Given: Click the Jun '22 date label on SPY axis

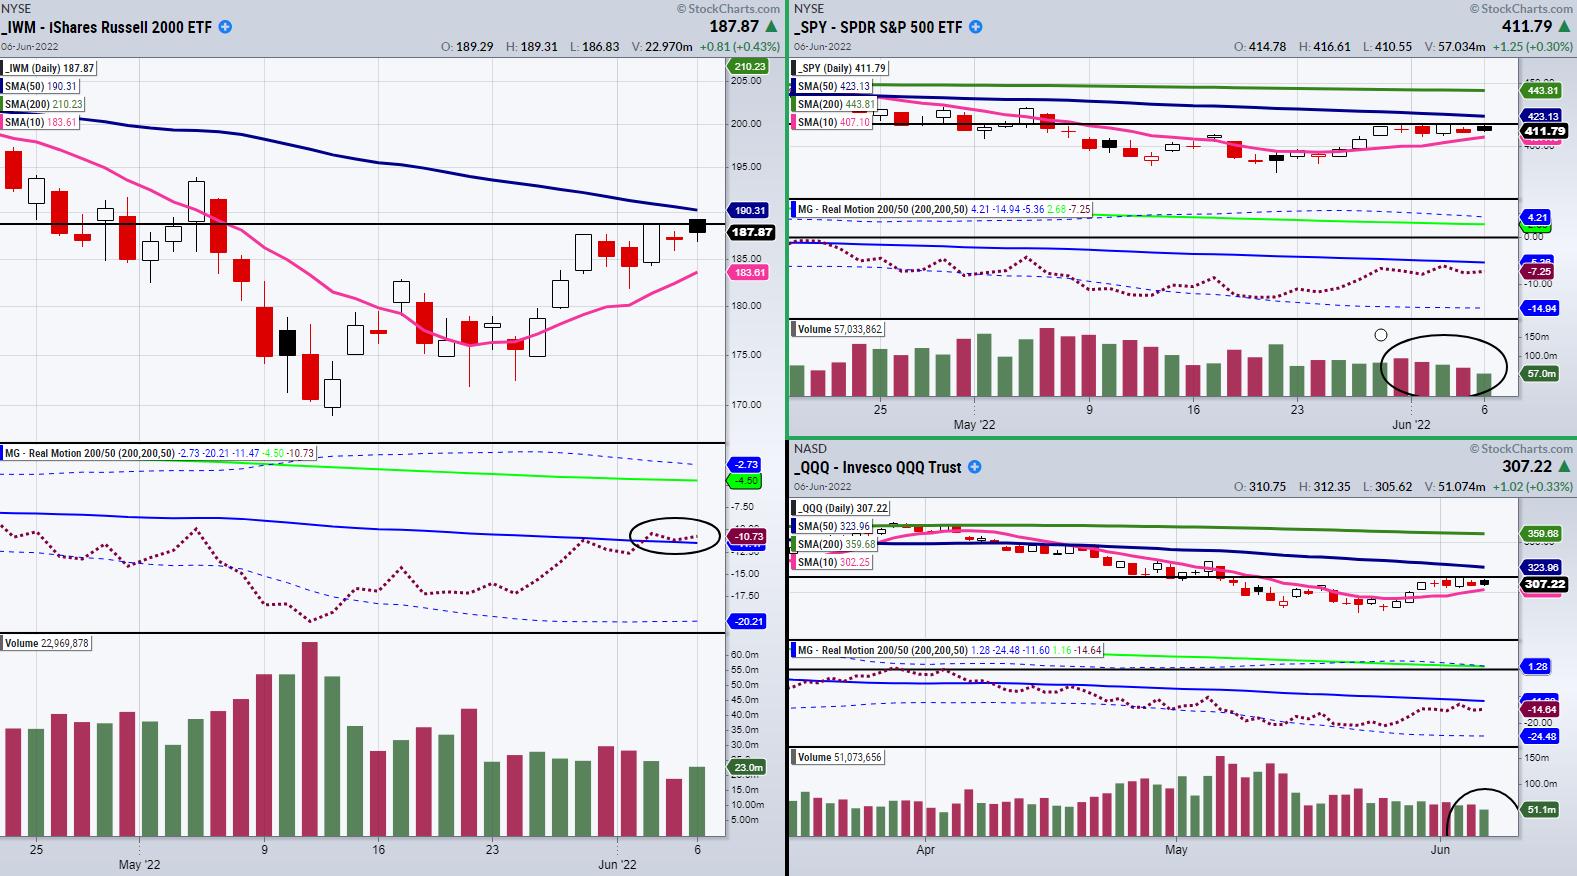Looking at the screenshot, I should [1411, 425].
